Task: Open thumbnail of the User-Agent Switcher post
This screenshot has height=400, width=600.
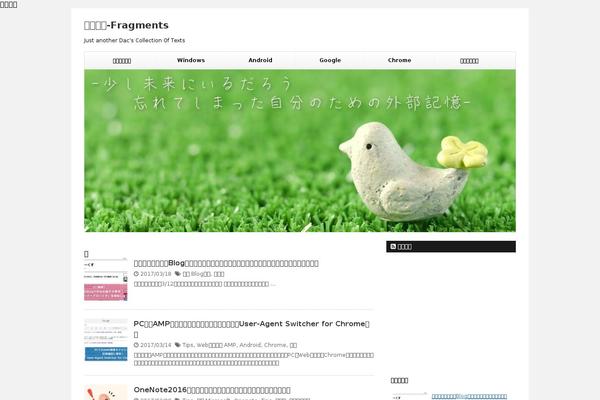Action: 105,339
